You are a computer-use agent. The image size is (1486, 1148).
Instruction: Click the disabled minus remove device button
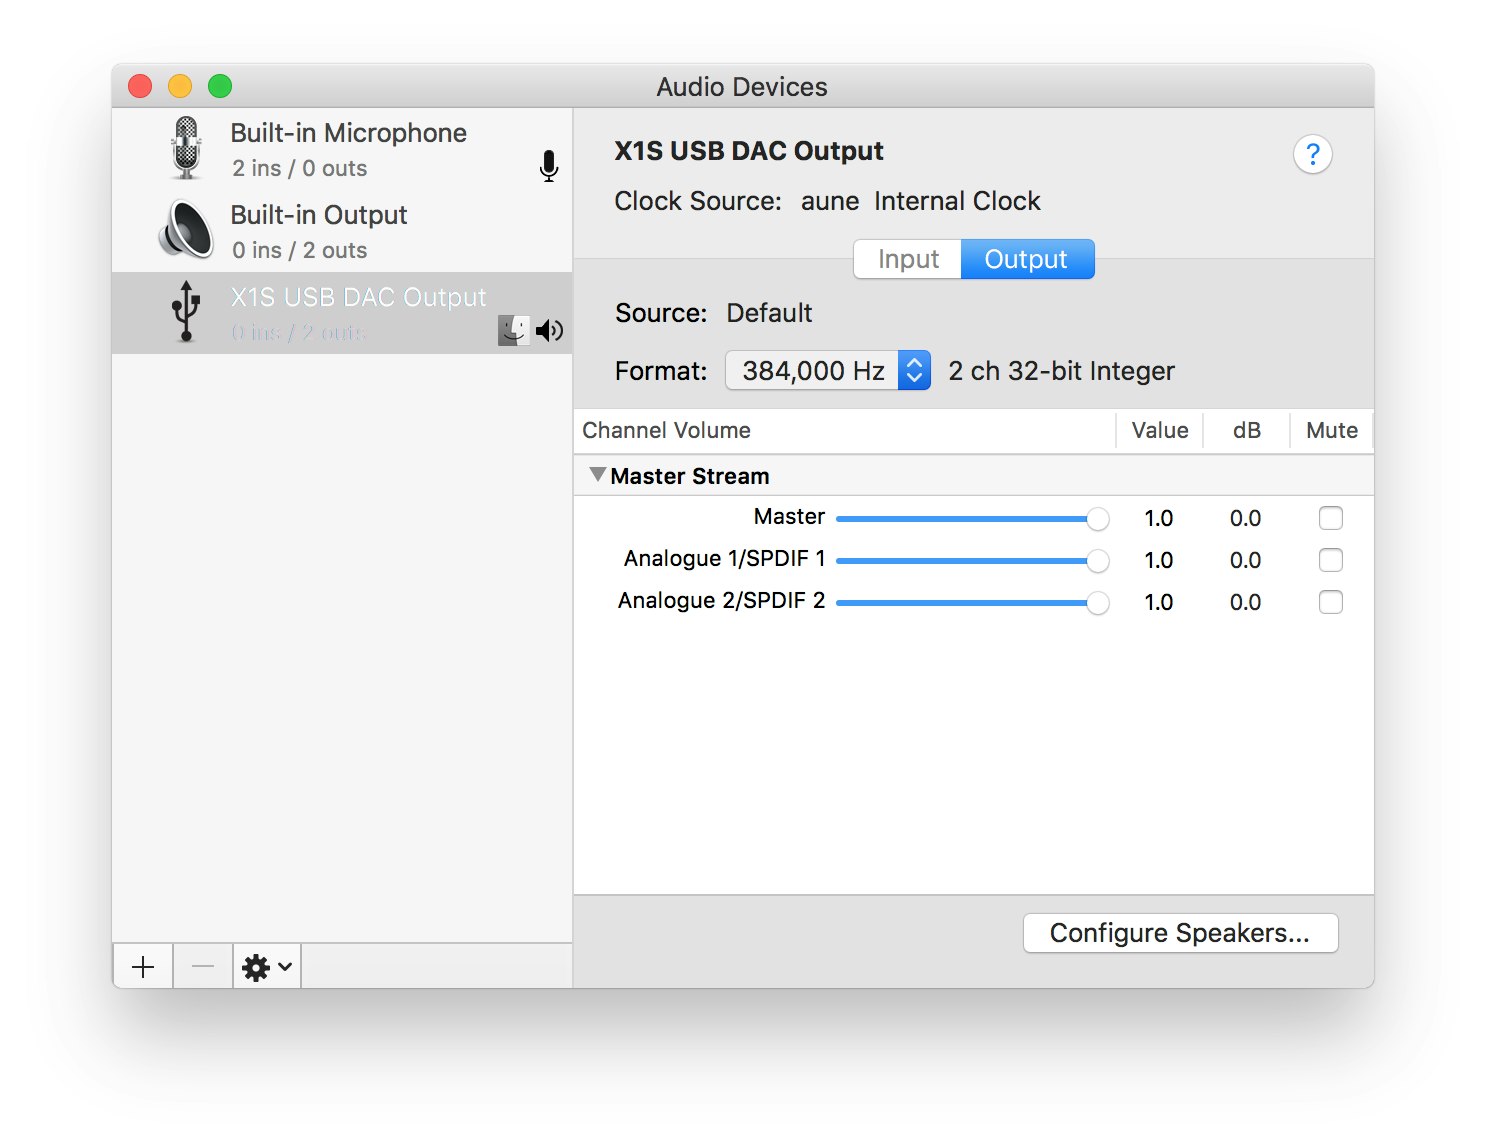(203, 967)
